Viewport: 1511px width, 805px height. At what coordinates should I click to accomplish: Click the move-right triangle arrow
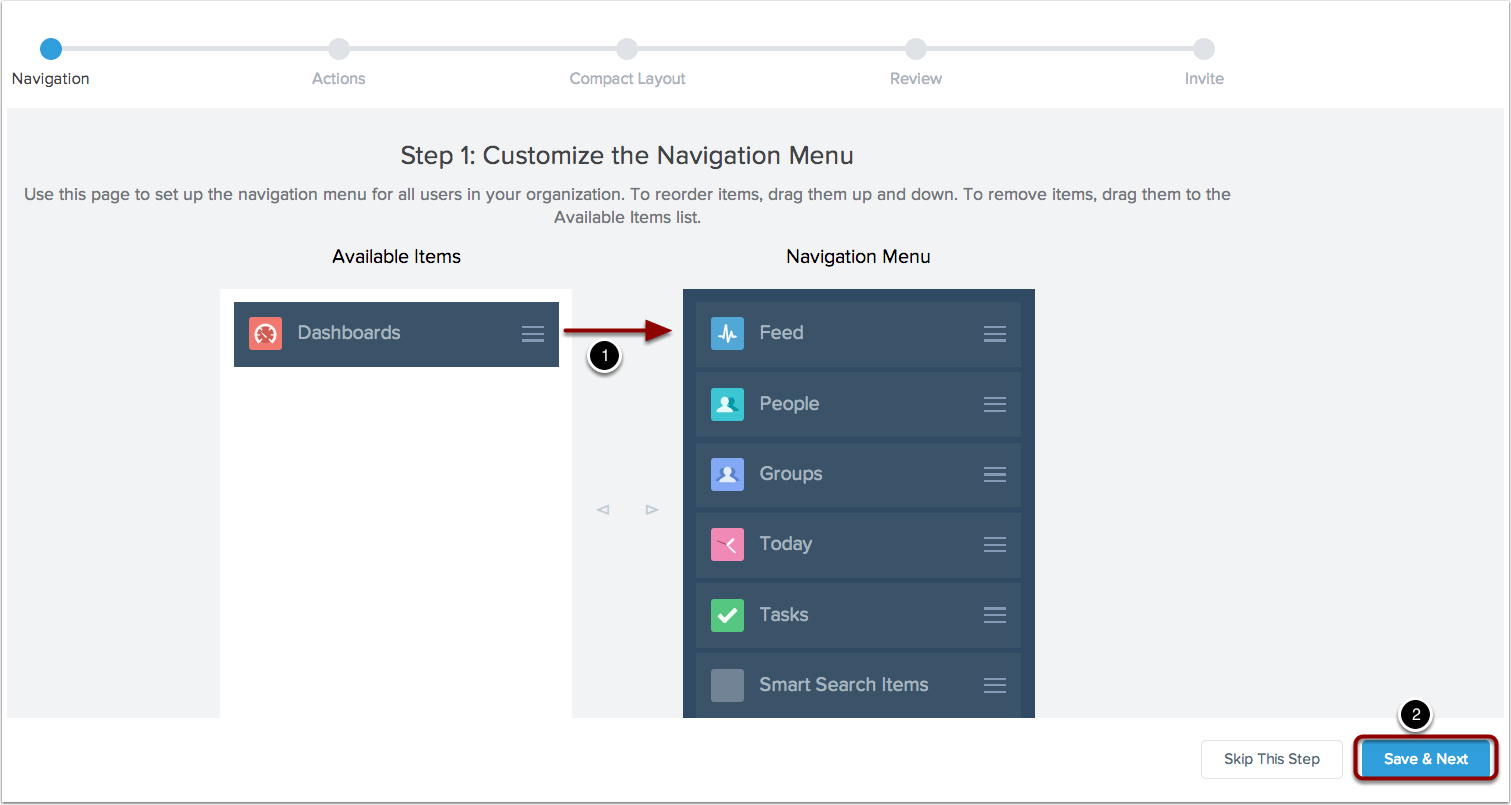(x=652, y=510)
